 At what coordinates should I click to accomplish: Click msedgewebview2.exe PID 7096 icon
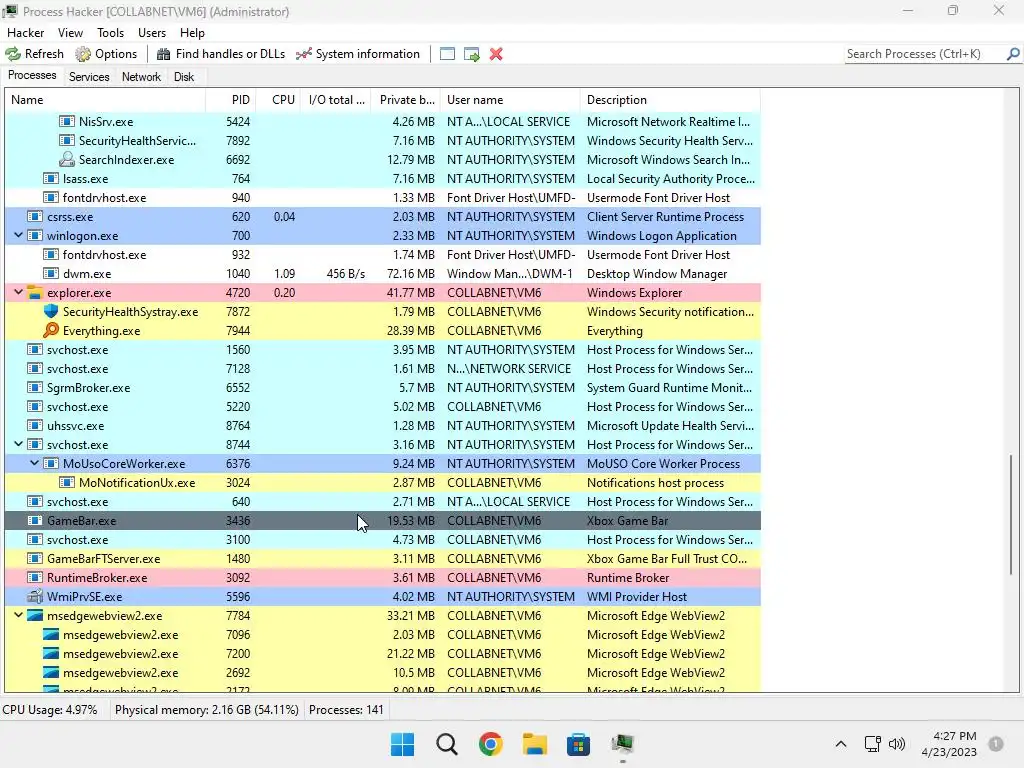click(51, 635)
